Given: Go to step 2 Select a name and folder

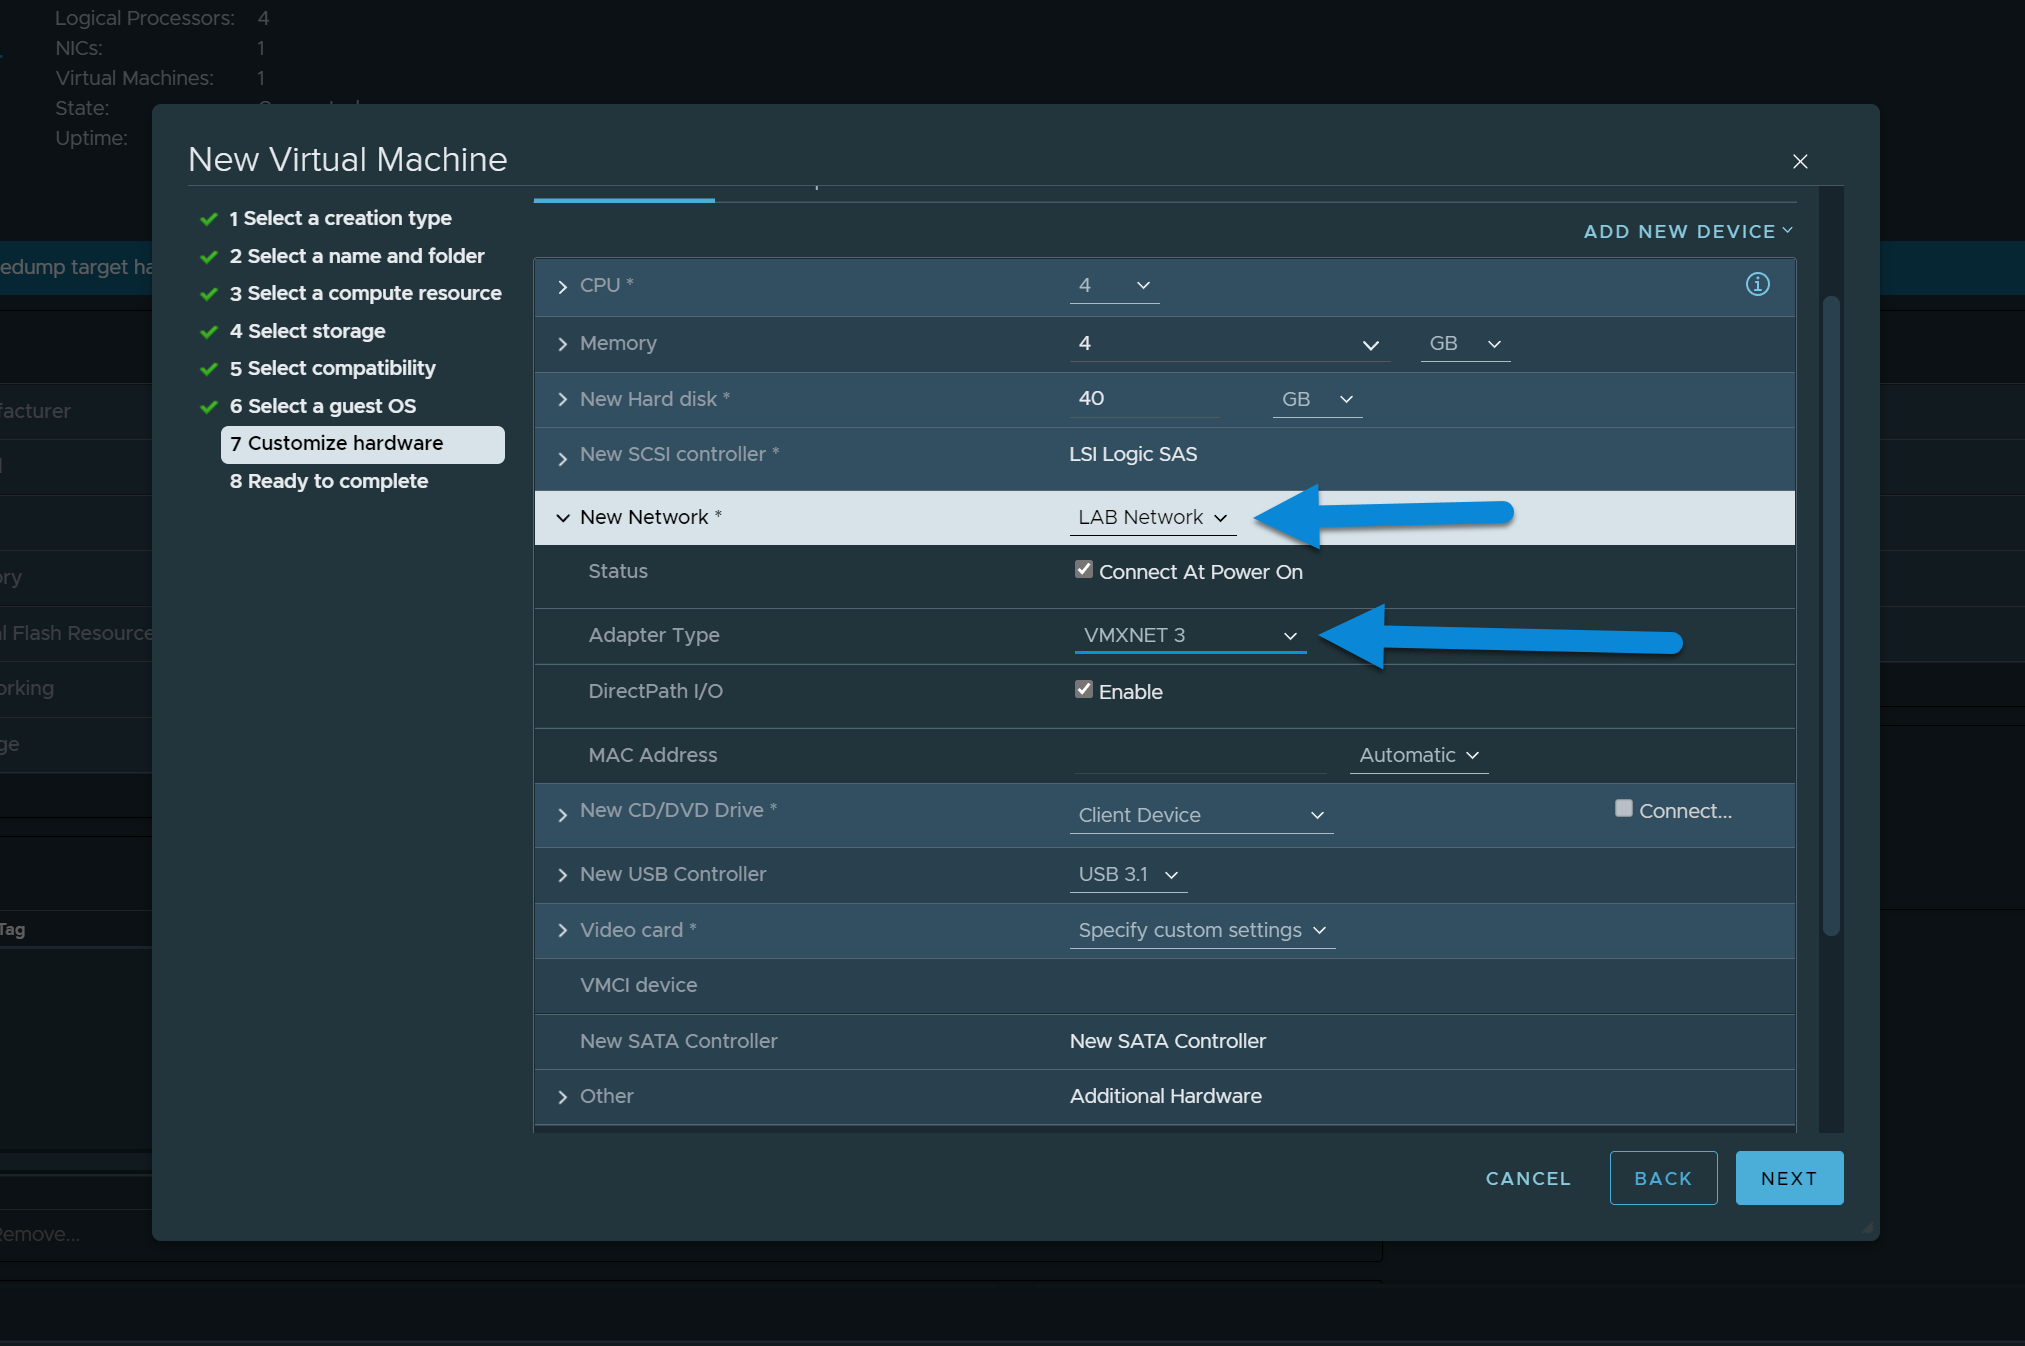Looking at the screenshot, I should (x=357, y=256).
